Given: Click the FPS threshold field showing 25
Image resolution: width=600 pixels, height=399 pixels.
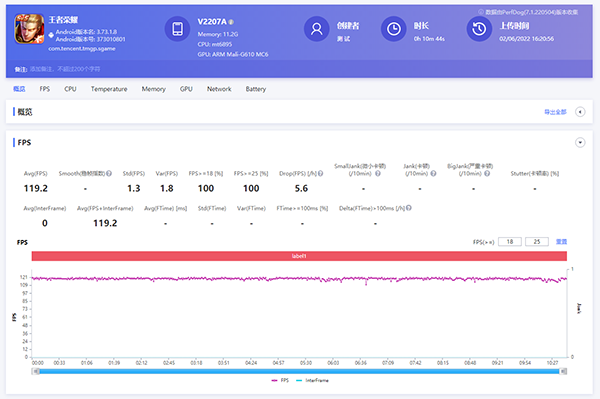Looking at the screenshot, I should pos(537,242).
